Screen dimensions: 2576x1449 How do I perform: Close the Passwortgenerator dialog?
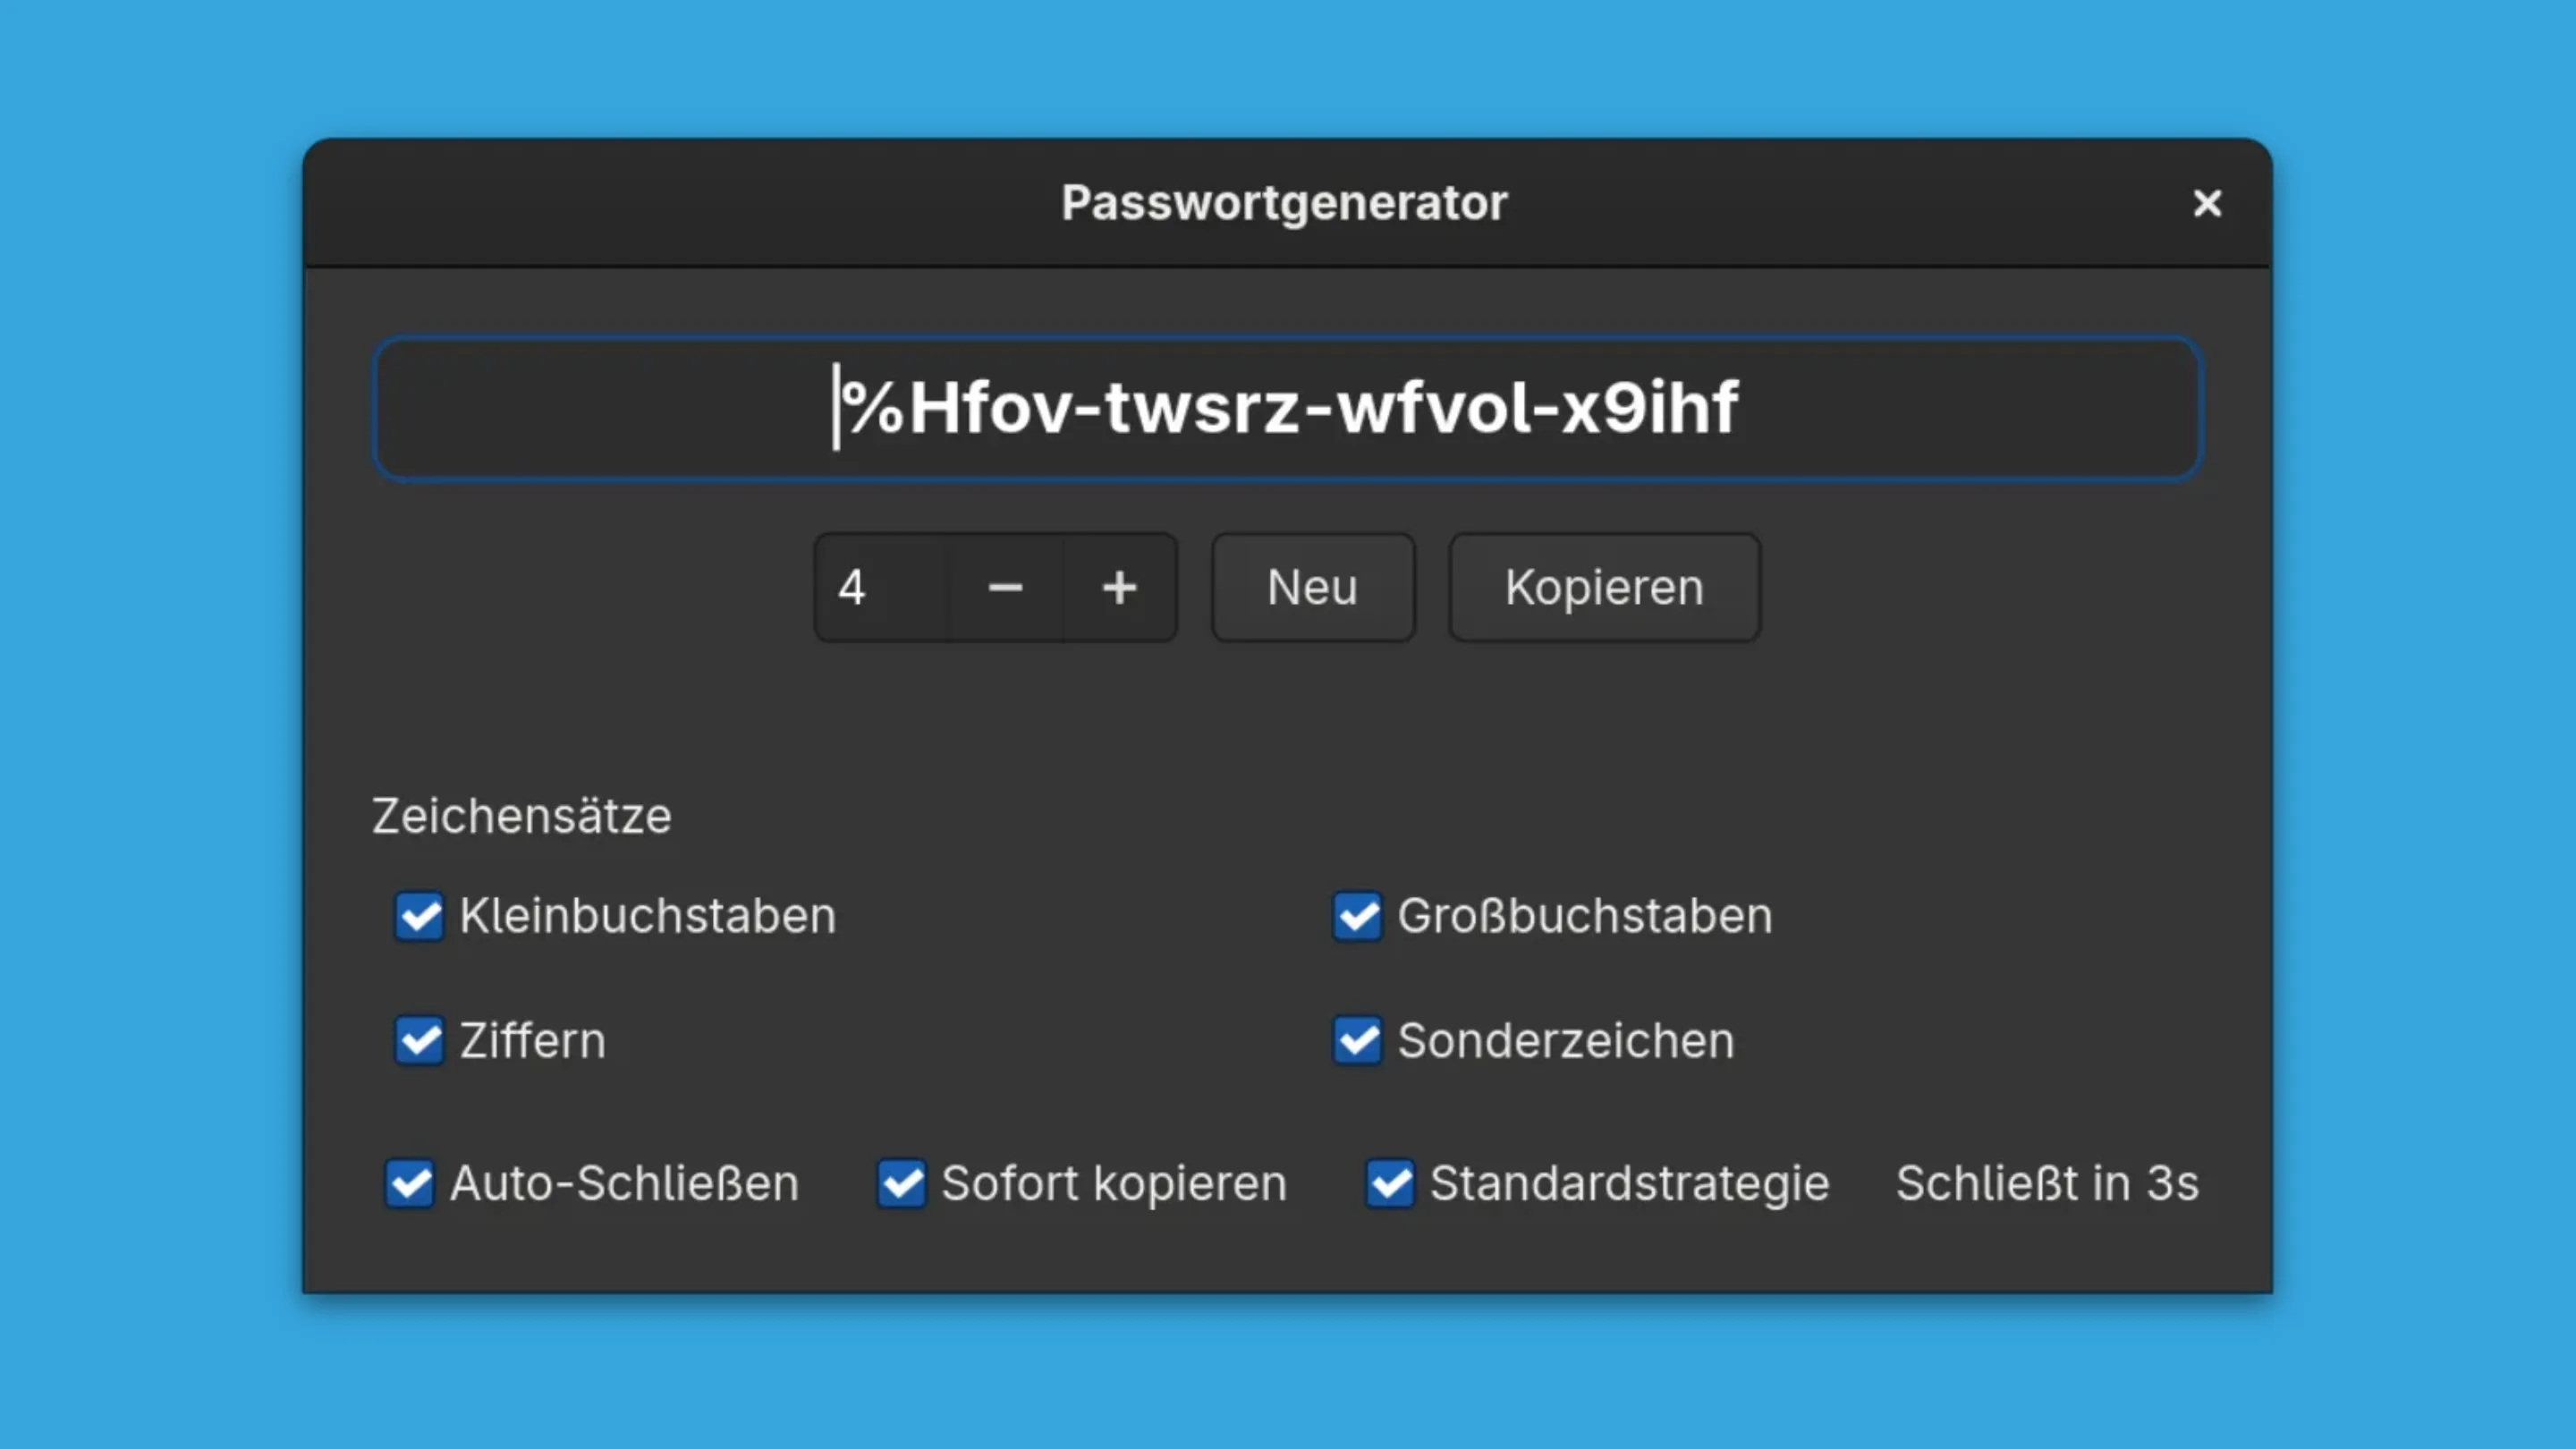pos(2207,203)
